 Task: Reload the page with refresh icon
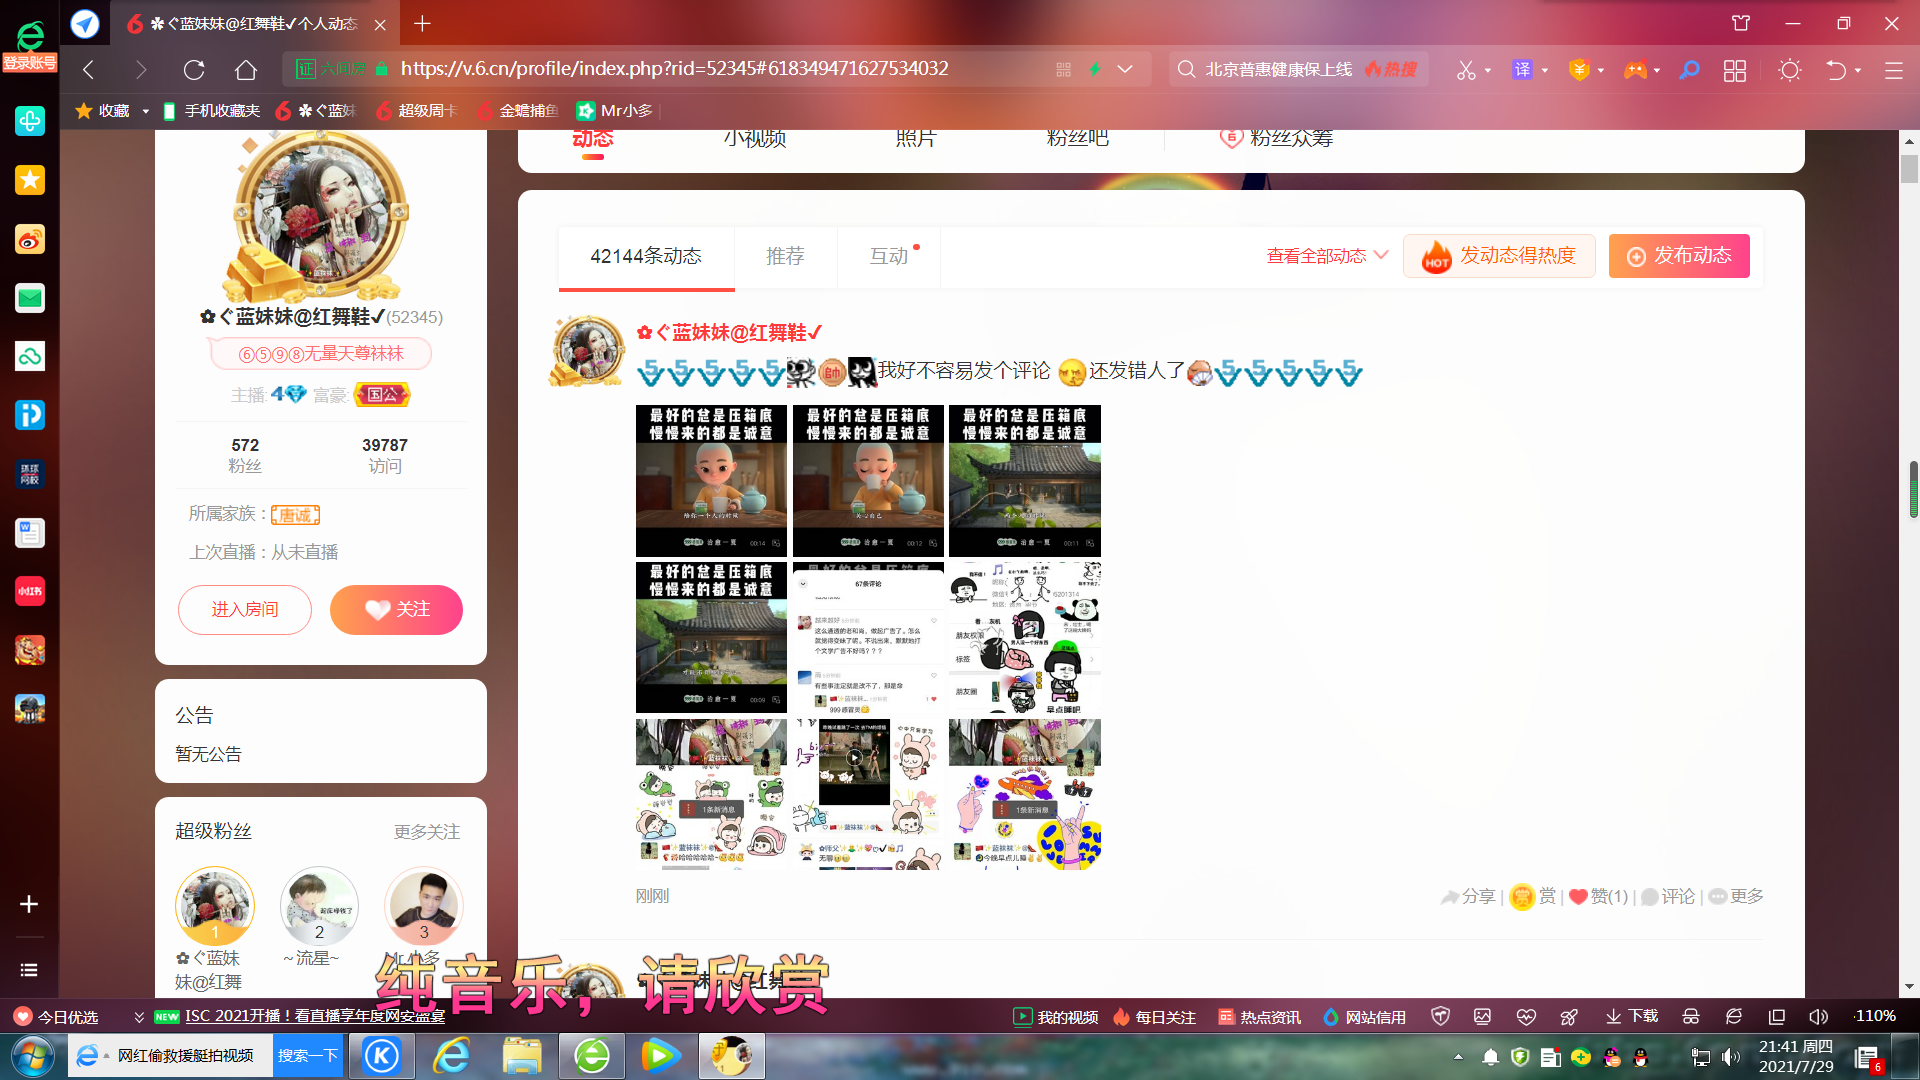pos(194,69)
